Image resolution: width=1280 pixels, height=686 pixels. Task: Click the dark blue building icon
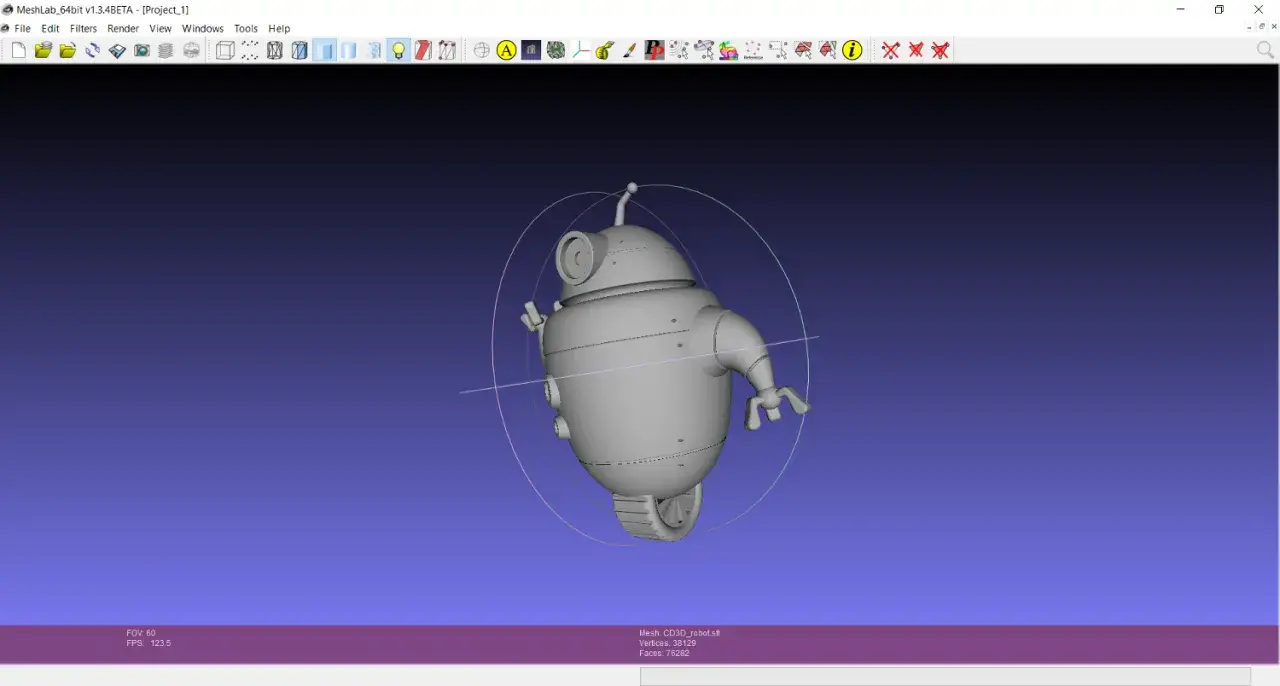pyautogui.click(x=531, y=50)
